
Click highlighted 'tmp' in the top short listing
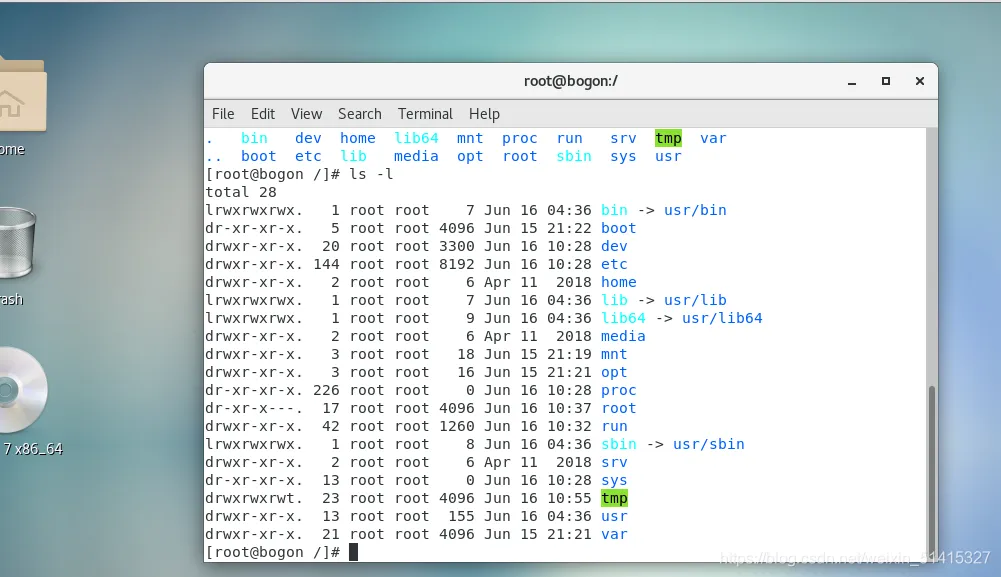point(668,138)
